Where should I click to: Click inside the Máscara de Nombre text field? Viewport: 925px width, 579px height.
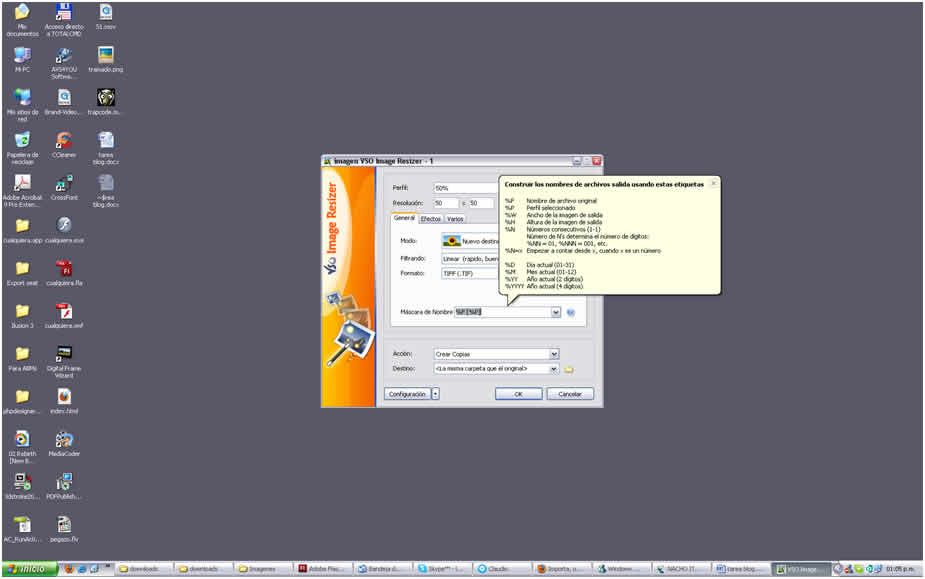503,312
